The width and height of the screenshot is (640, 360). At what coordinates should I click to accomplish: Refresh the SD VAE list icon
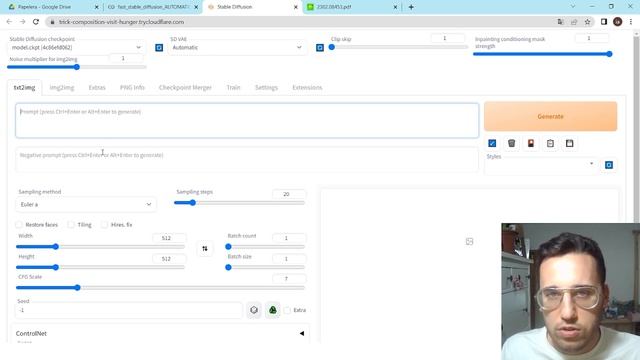[x=320, y=48]
